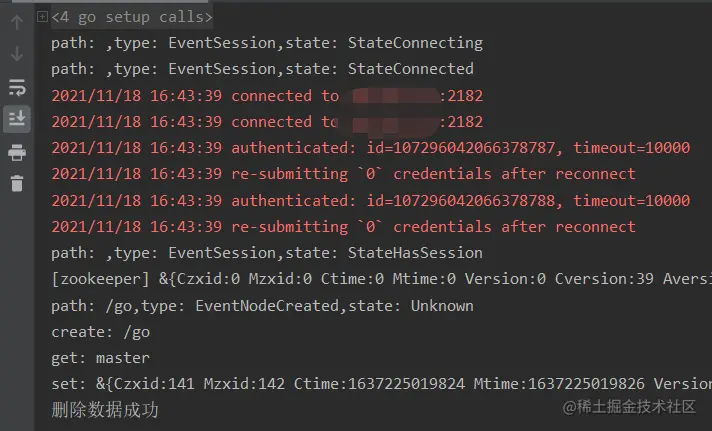Click the StateConnecting console line
The height and width of the screenshot is (431, 712).
(267, 43)
